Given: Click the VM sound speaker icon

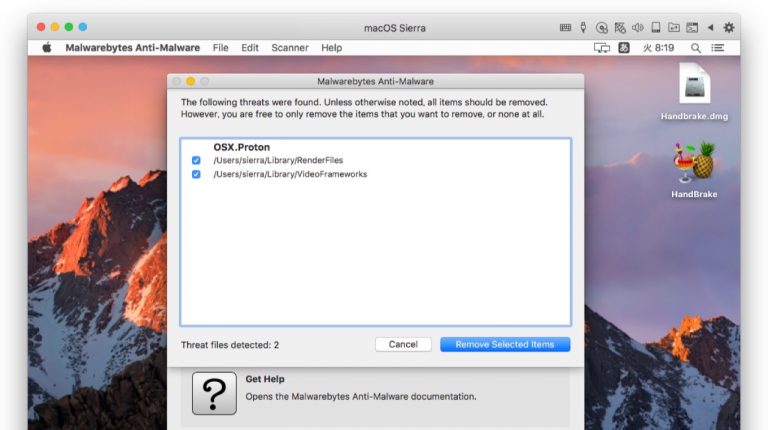Looking at the screenshot, I should [638, 27].
